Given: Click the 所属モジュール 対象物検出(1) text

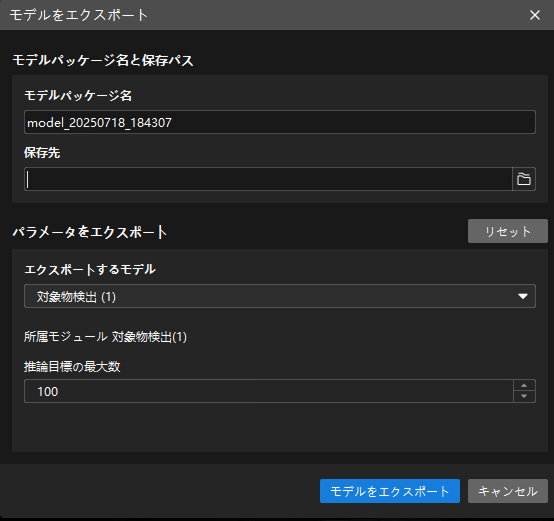Looking at the screenshot, I should (x=105, y=337).
